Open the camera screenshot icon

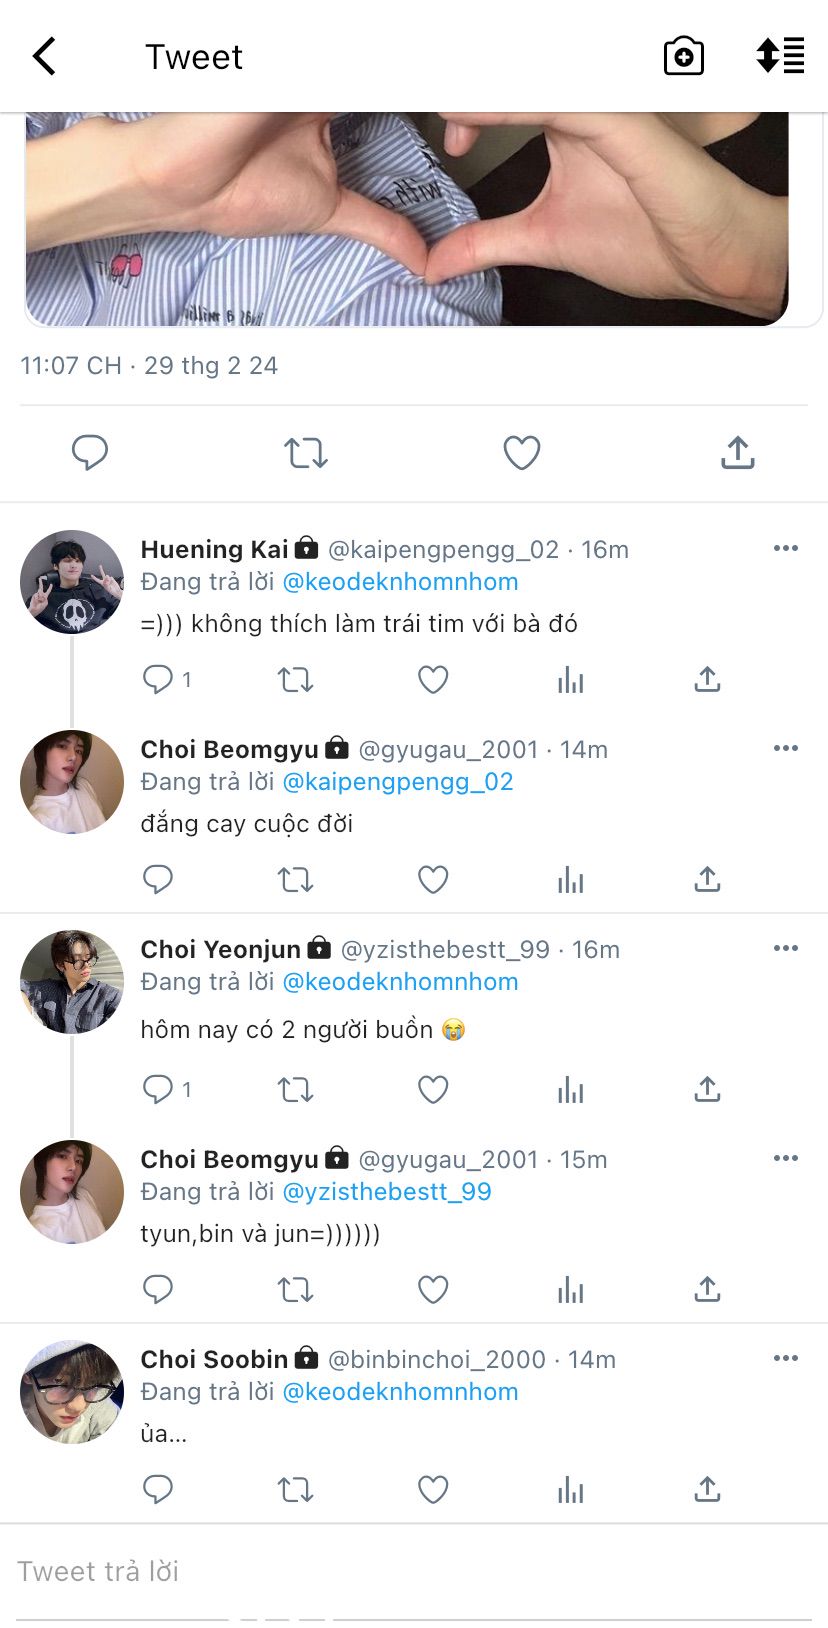point(684,57)
